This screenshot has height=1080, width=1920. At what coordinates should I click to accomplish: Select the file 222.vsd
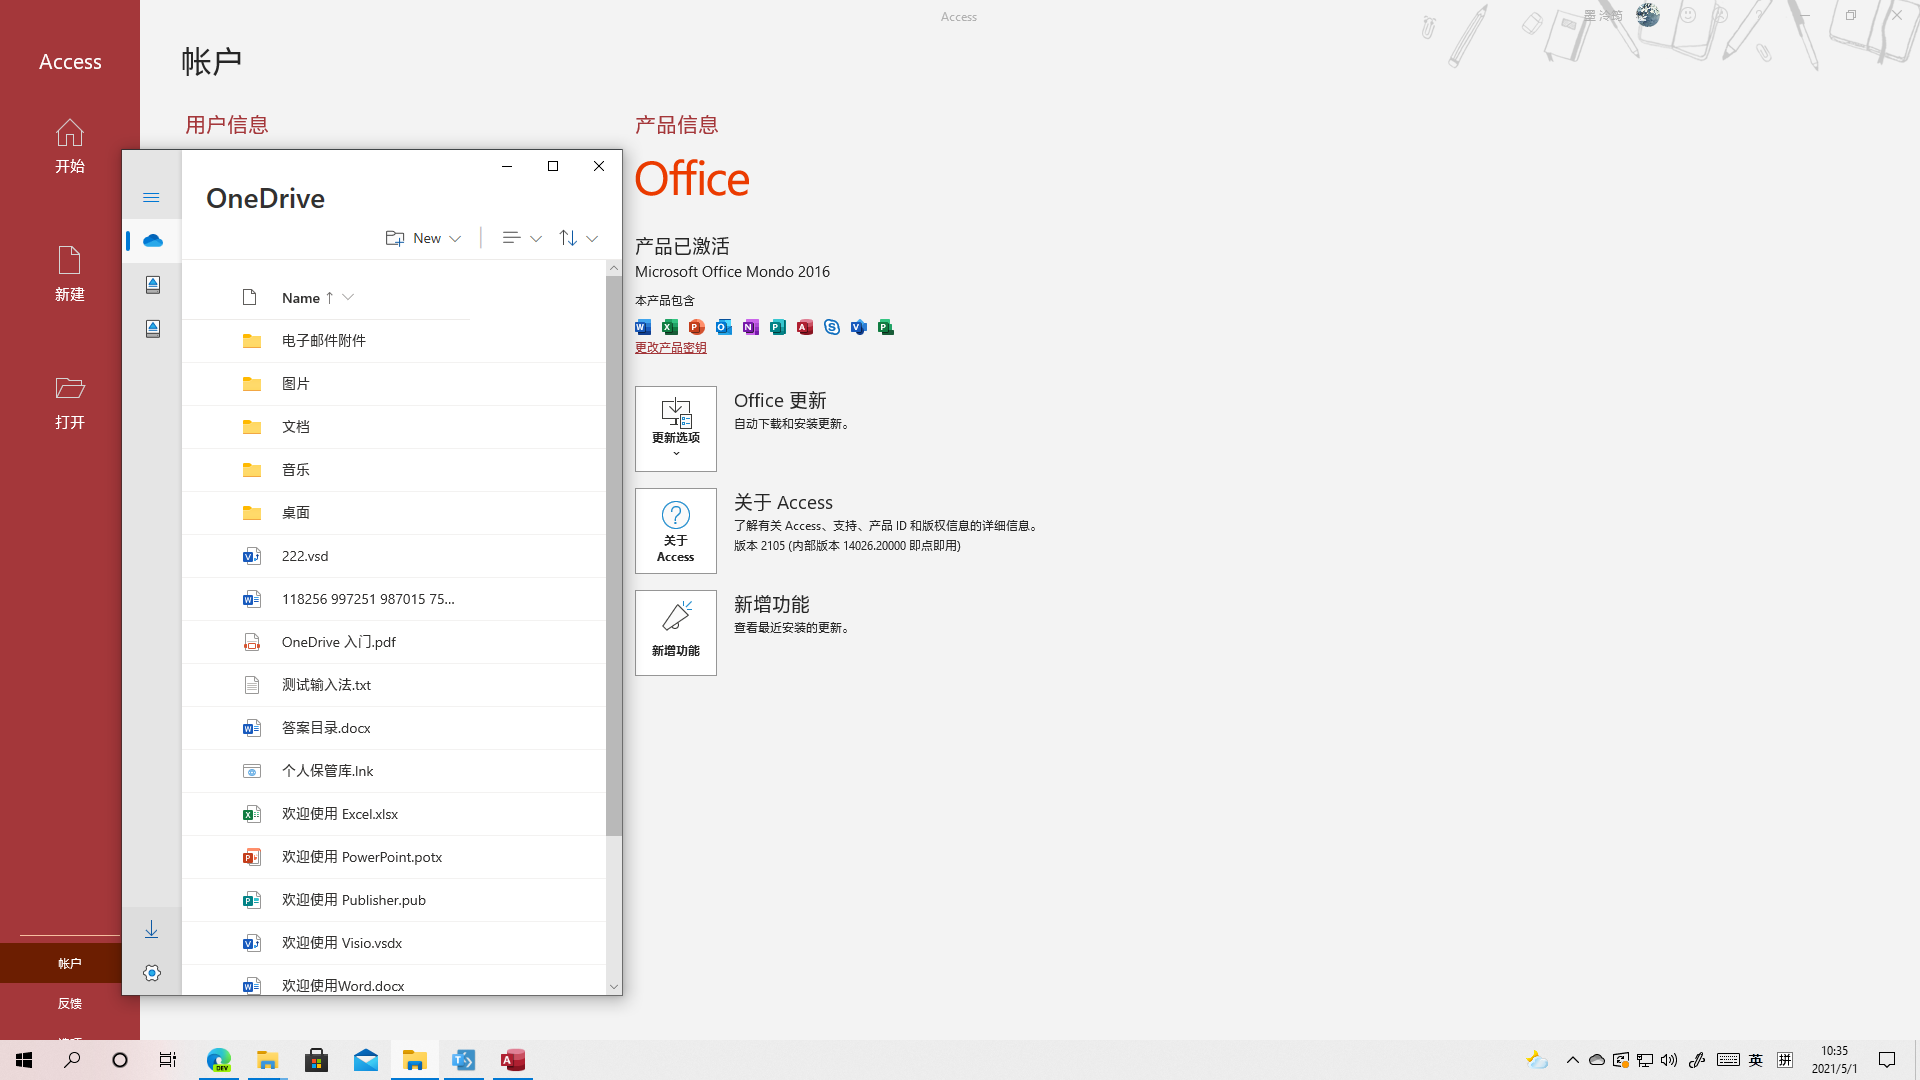click(394, 556)
